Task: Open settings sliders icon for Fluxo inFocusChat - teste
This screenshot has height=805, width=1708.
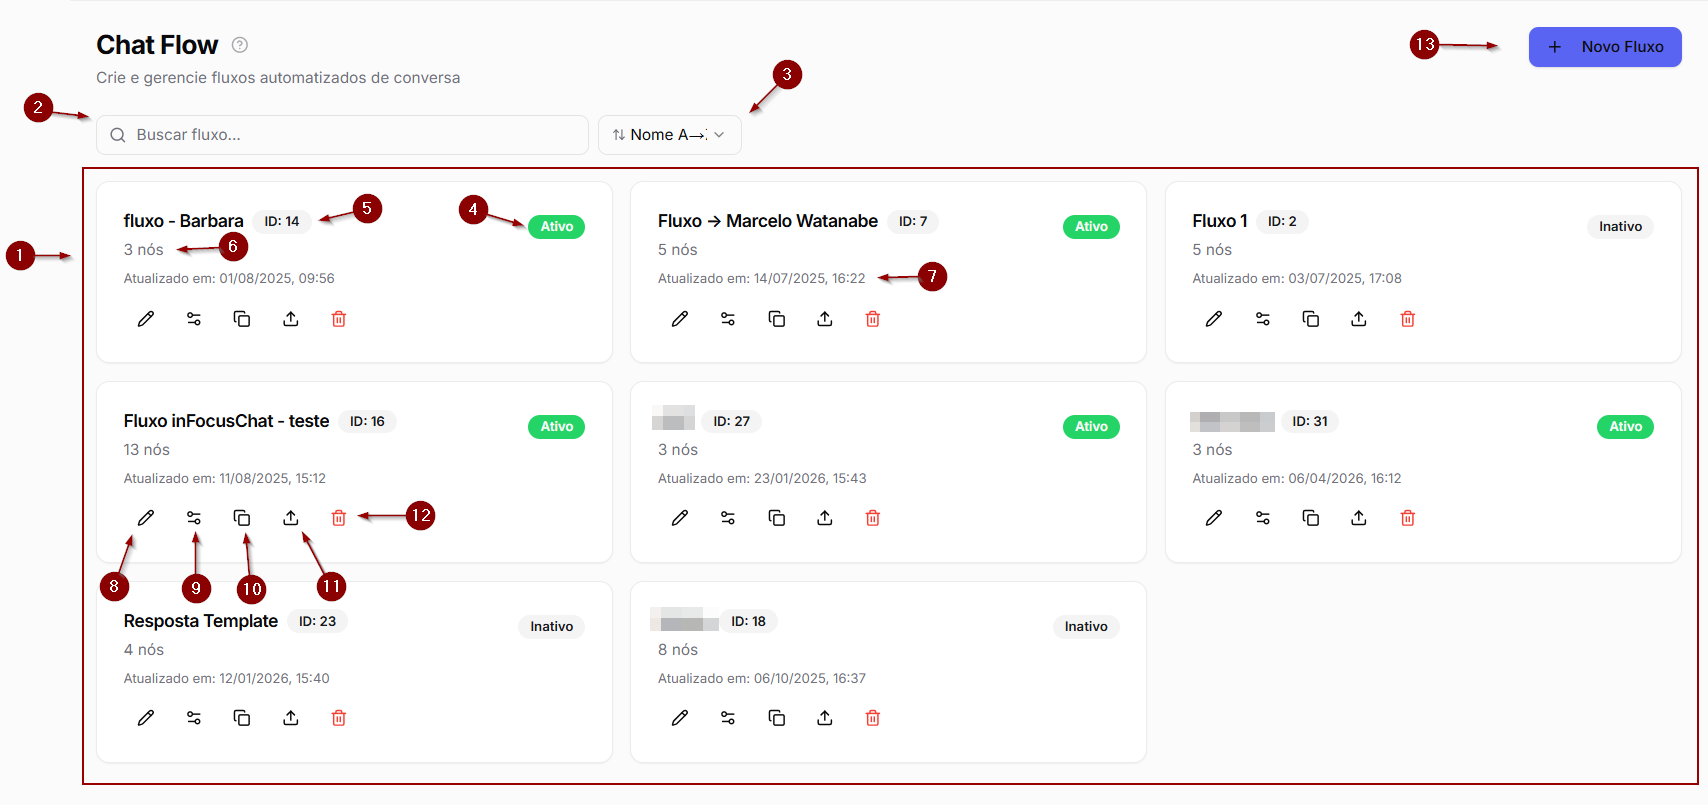Action: coord(194,518)
